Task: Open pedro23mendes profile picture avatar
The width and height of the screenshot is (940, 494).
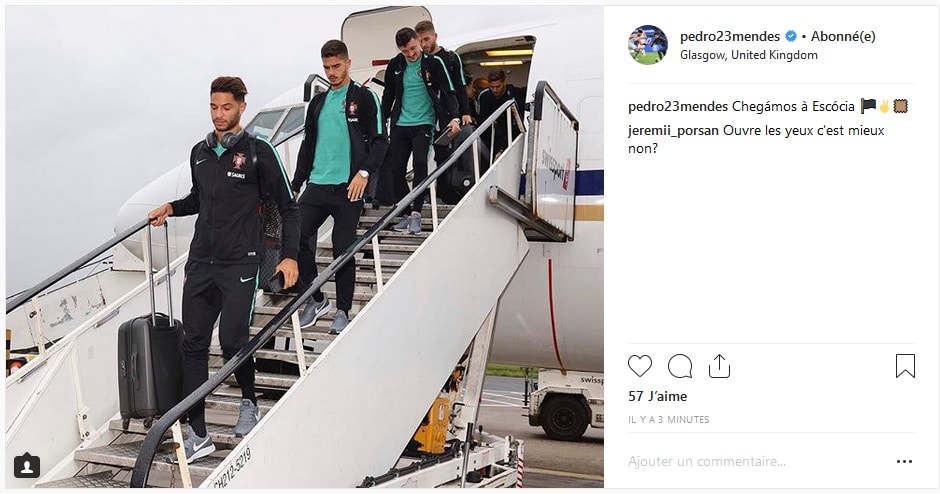Action: pyautogui.click(x=648, y=45)
